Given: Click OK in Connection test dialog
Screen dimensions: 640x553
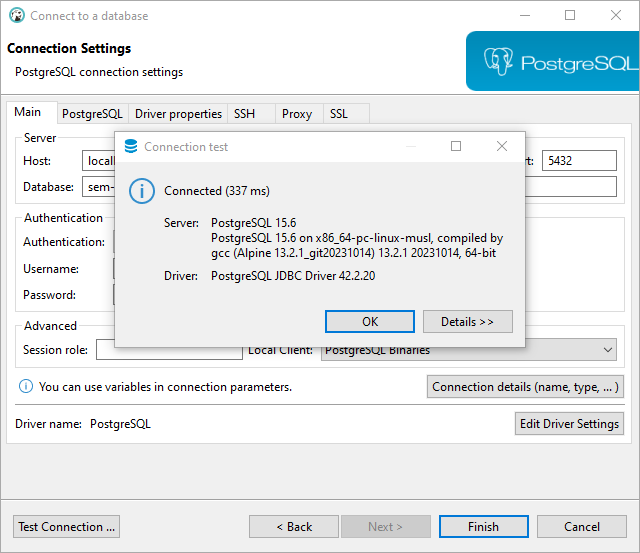Looking at the screenshot, I should tap(370, 321).
